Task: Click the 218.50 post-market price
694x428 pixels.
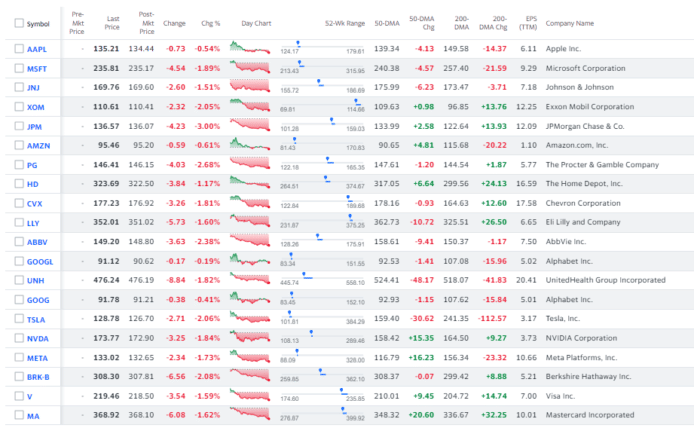Action: point(141,396)
